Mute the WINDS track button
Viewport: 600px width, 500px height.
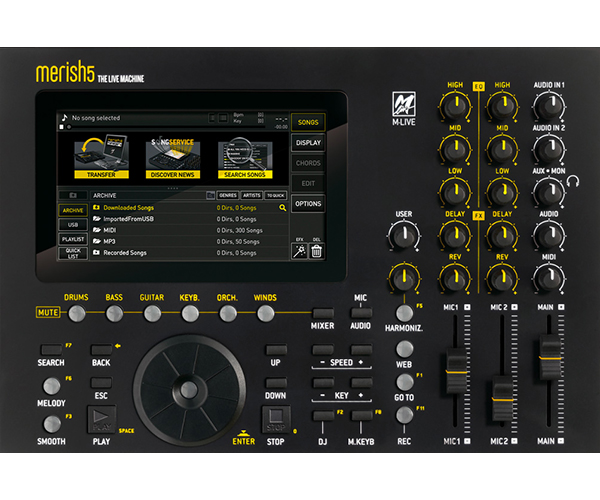click(266, 314)
